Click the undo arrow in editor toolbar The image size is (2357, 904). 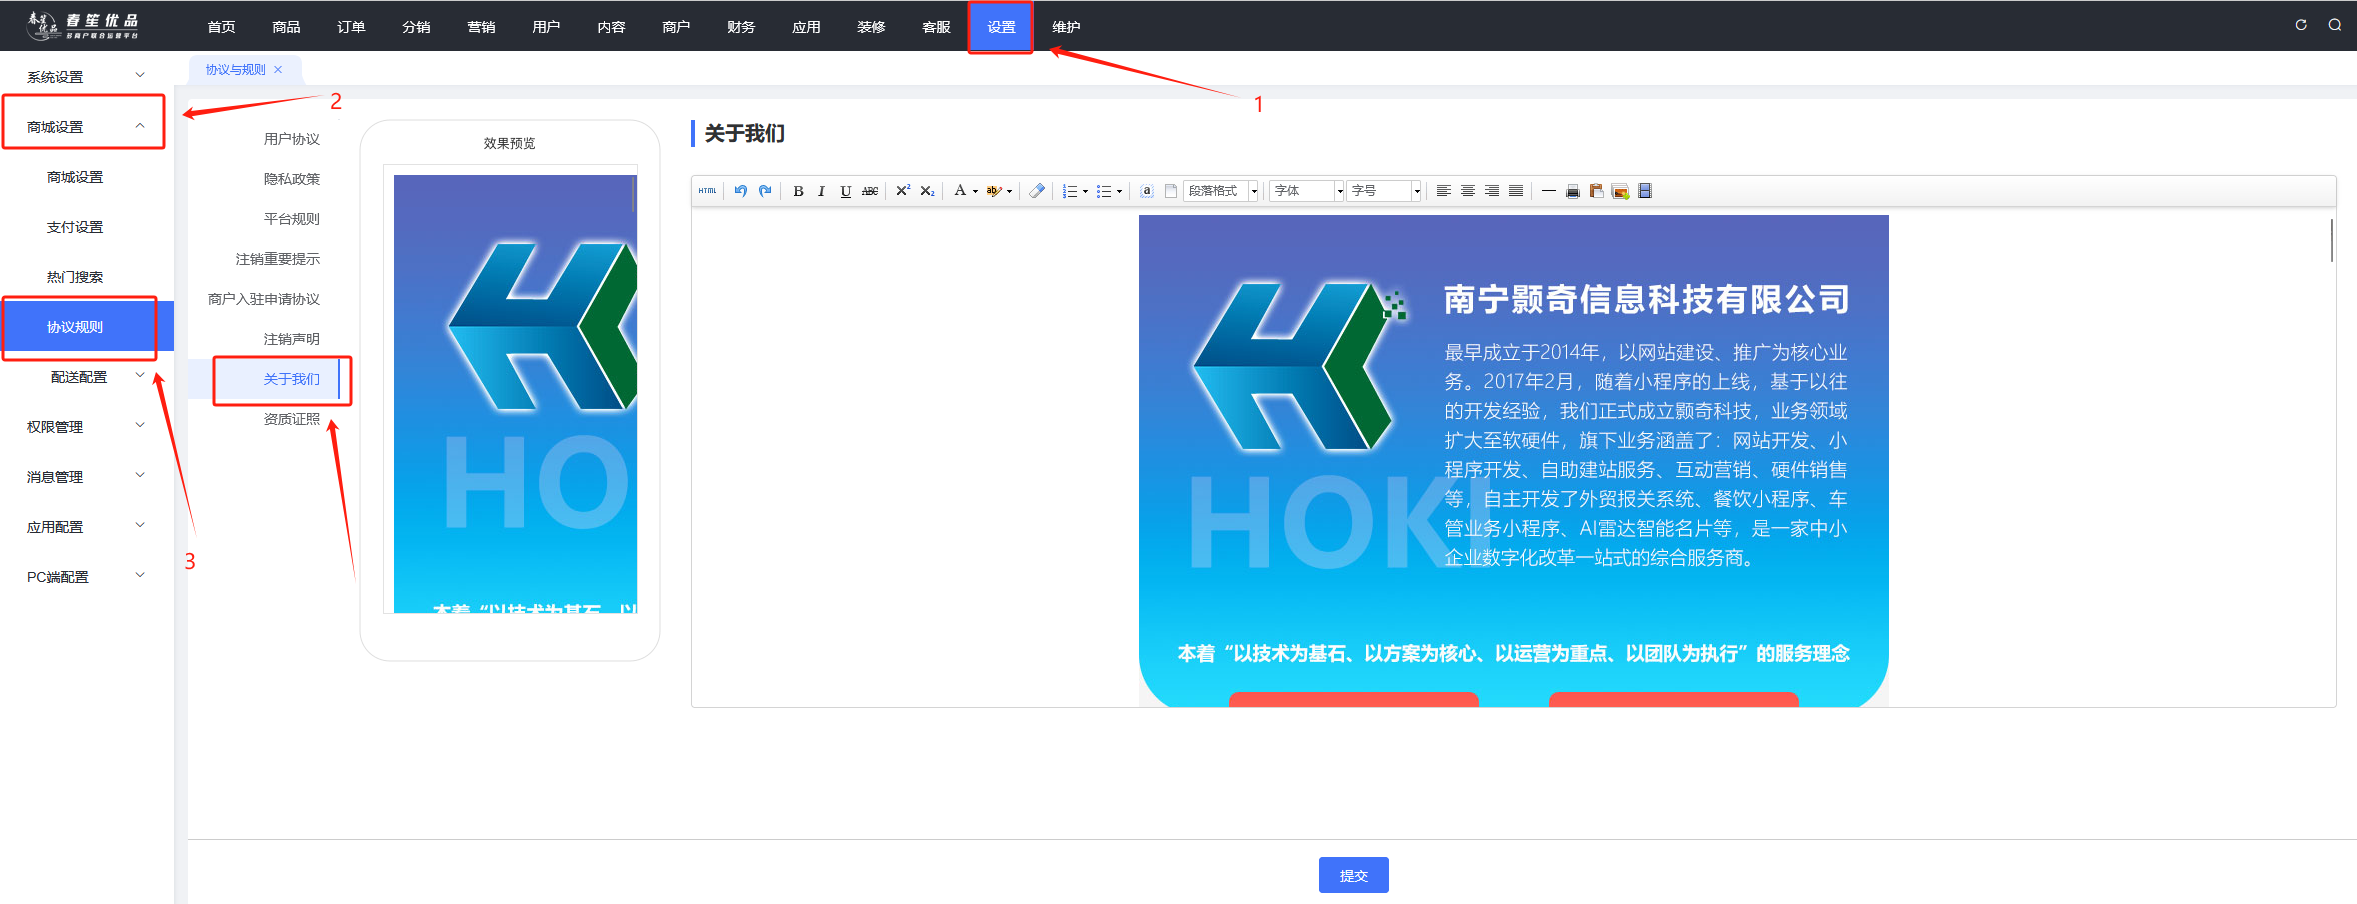741,191
